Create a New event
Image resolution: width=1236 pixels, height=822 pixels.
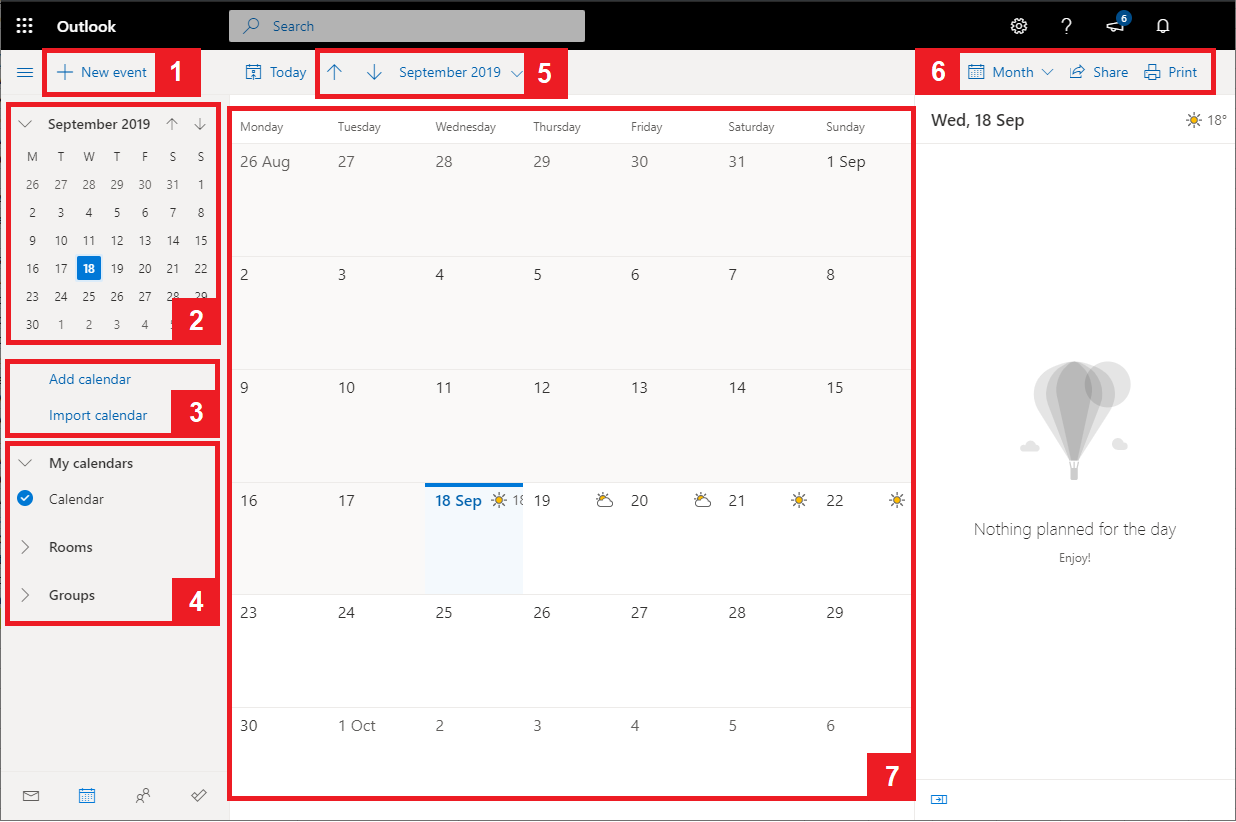[x=102, y=72]
